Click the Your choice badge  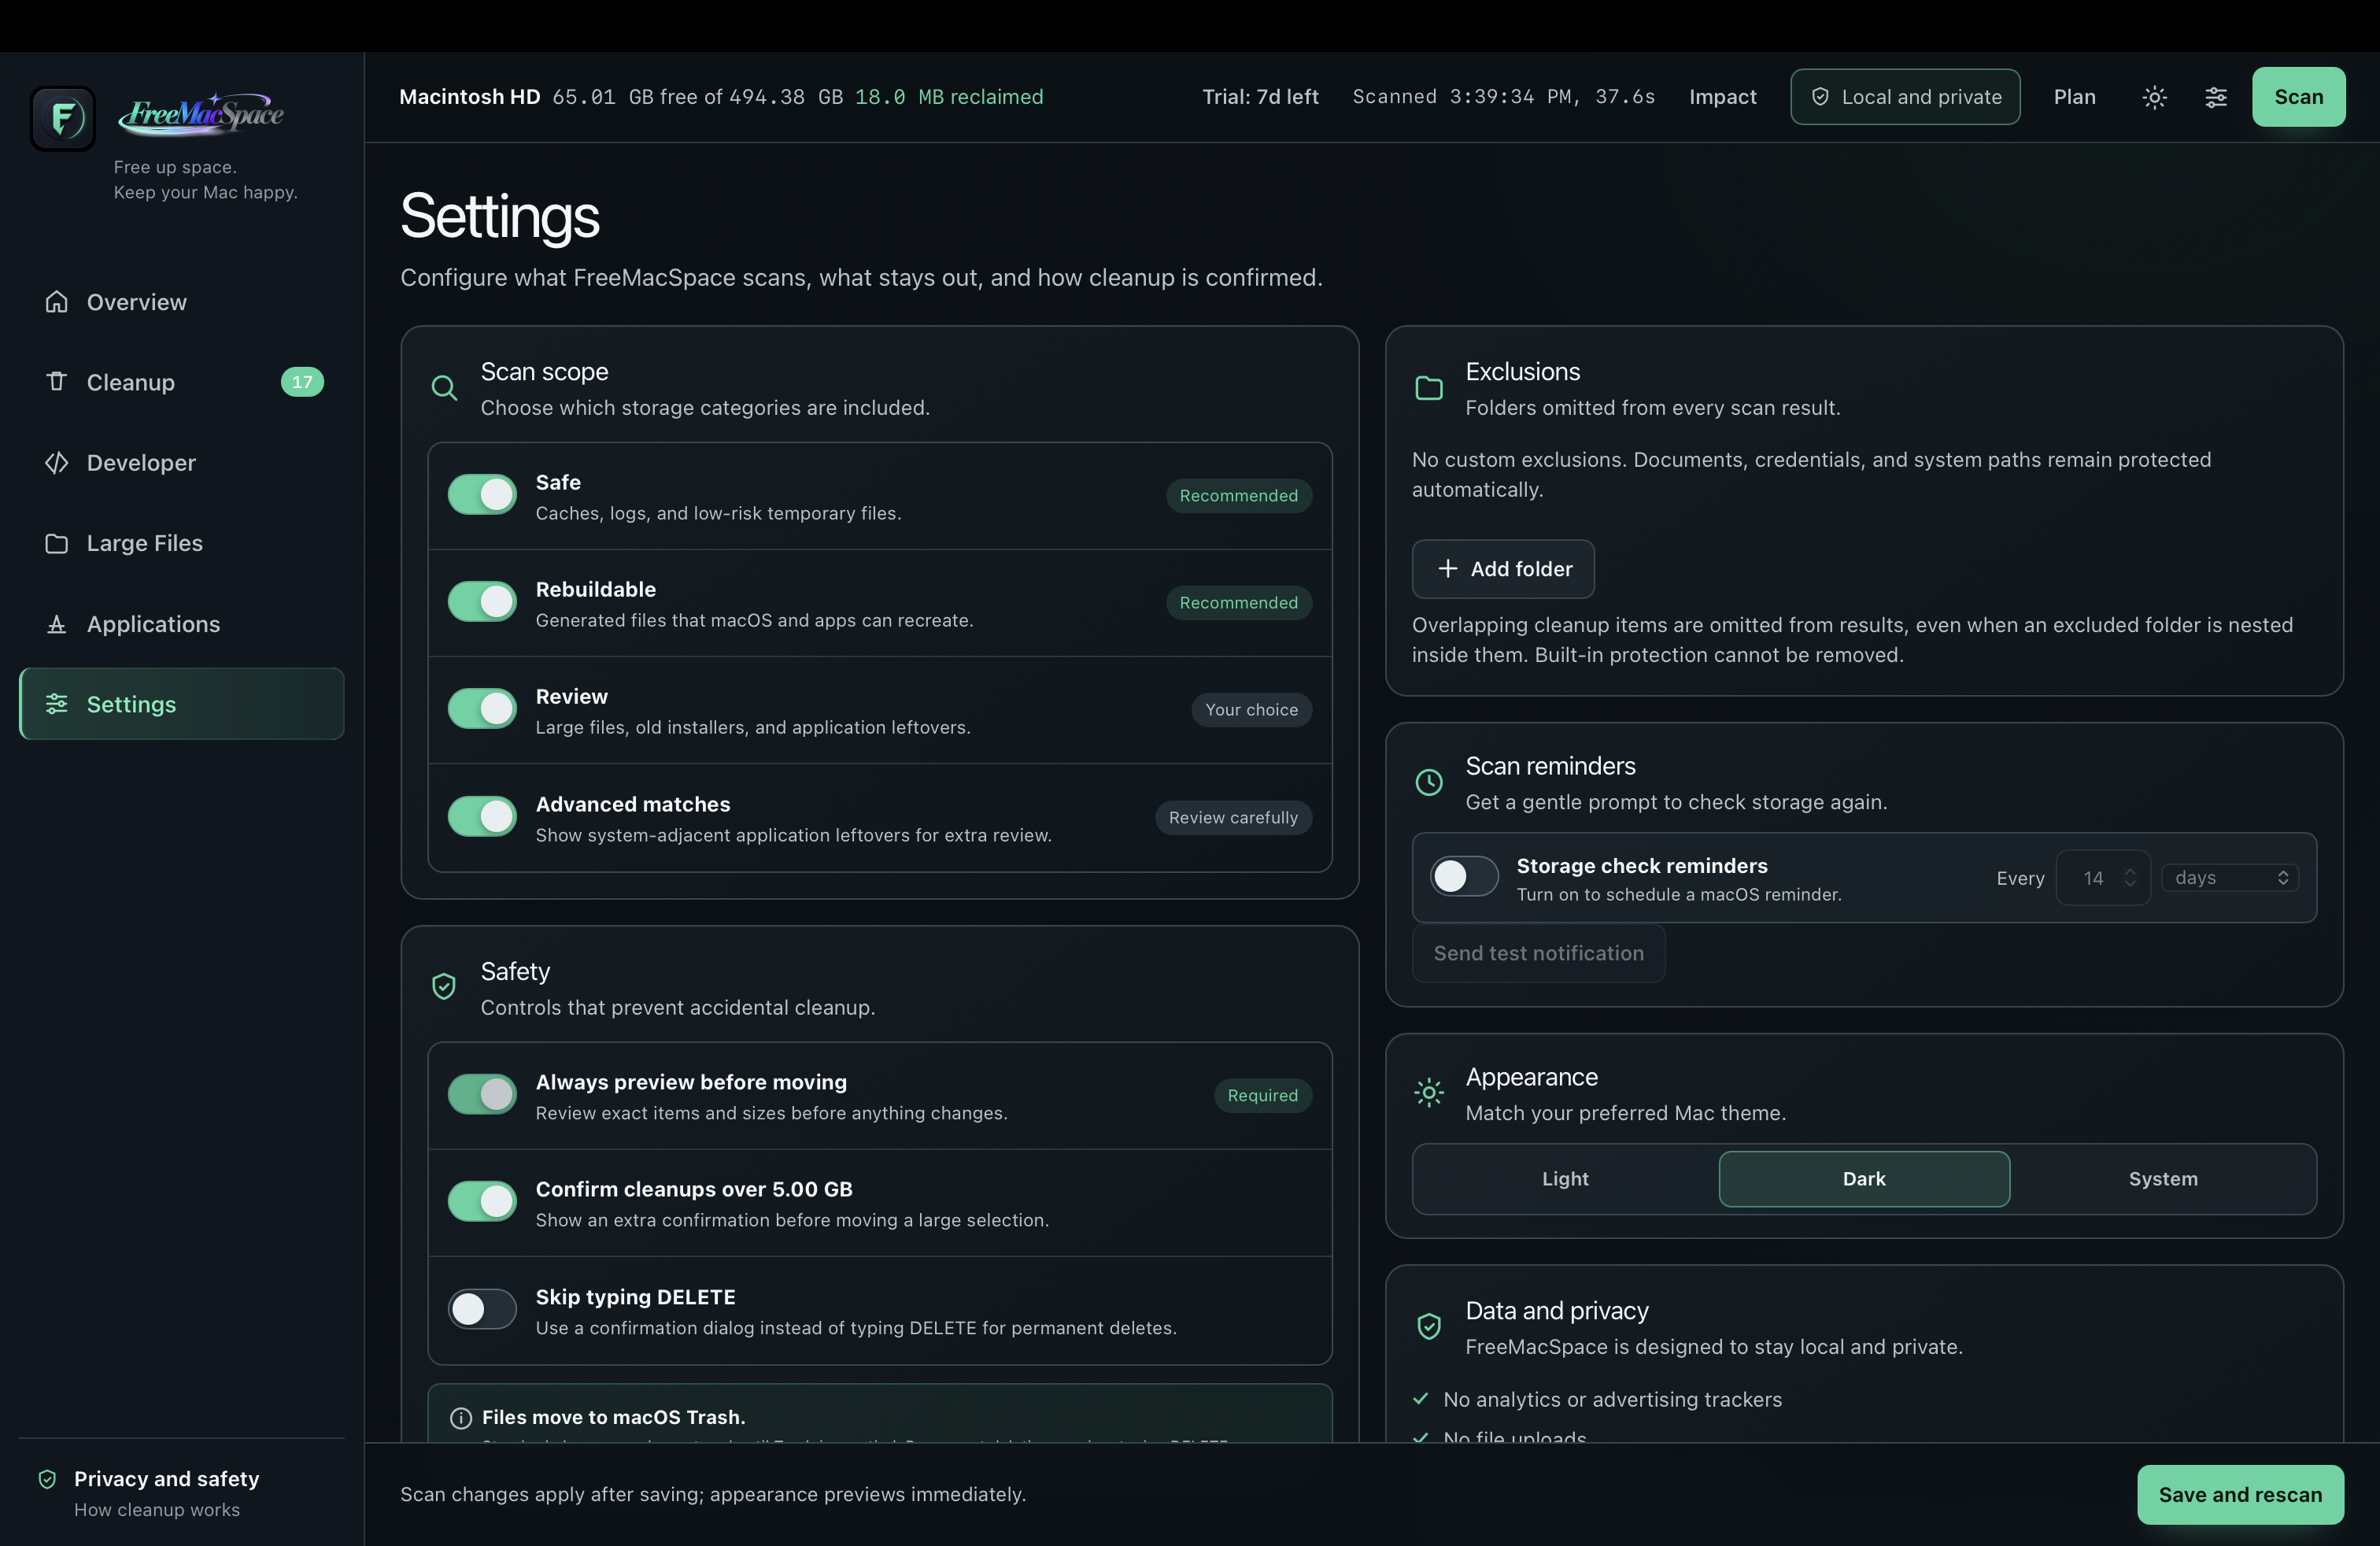(x=1251, y=710)
